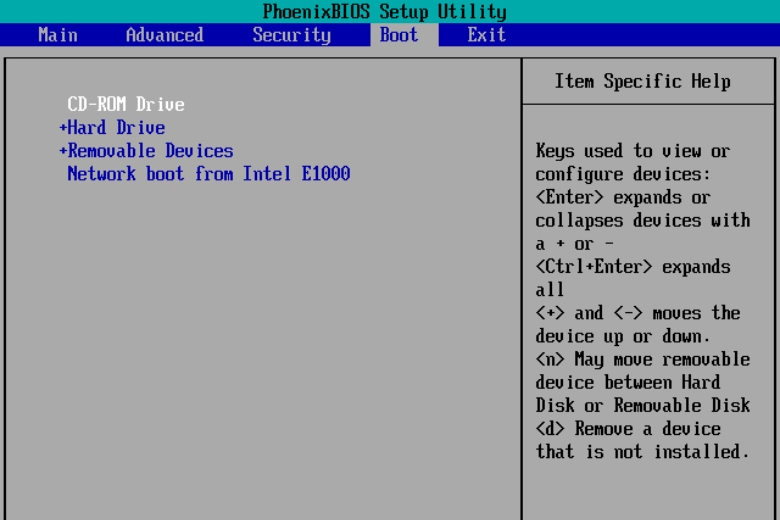Viewport: 780px width, 520px height.
Task: Click 'that is not installed.' help text
Action: (x=642, y=452)
